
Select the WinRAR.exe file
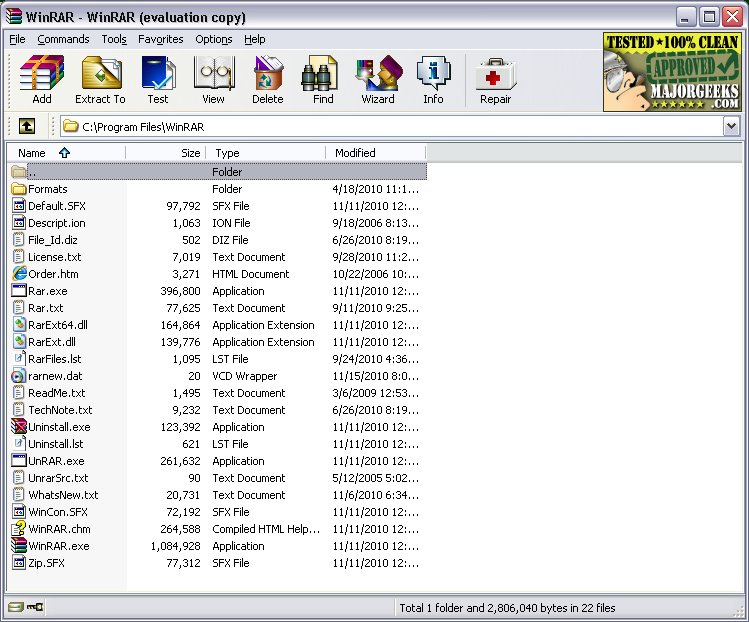pos(58,546)
